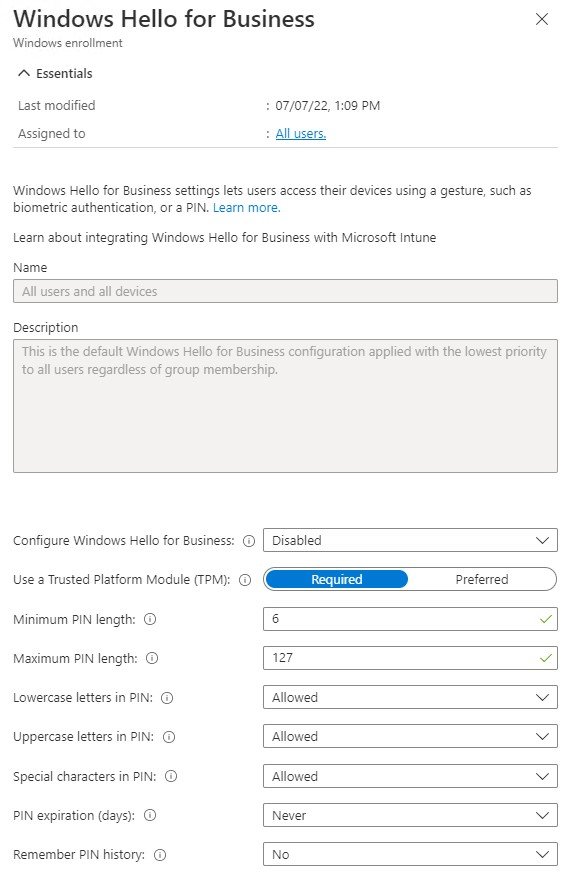Set TPM option to Preferred
This screenshot has height=875, width=579.
coord(482,579)
